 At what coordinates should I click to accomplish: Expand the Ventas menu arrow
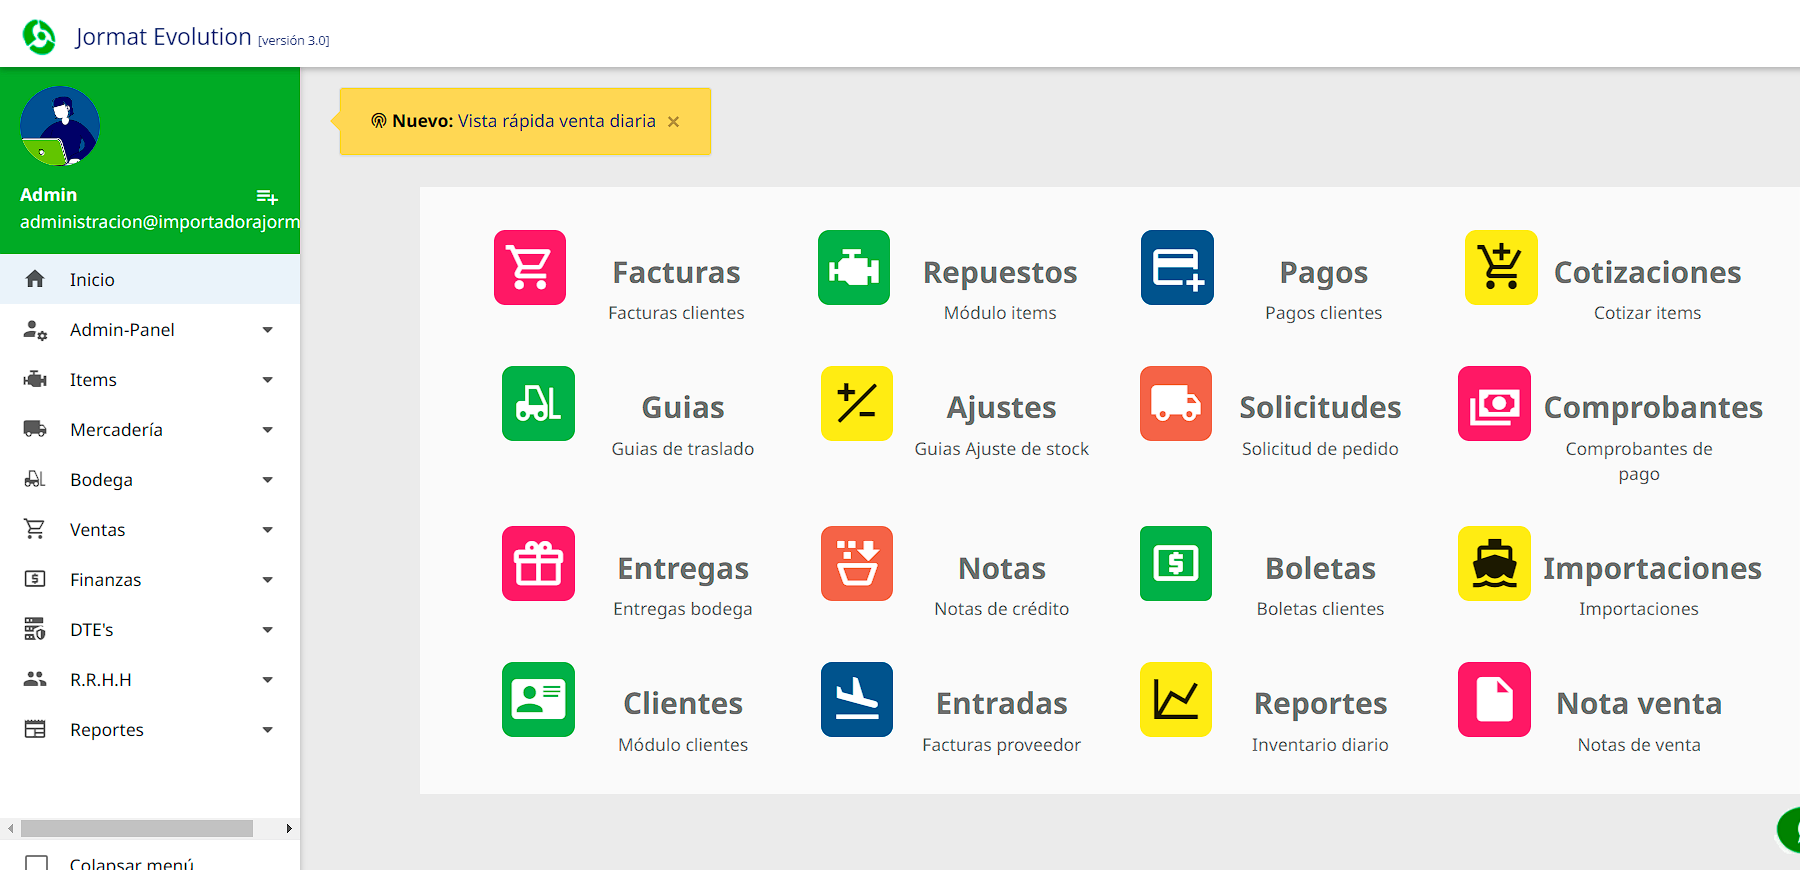click(x=267, y=530)
